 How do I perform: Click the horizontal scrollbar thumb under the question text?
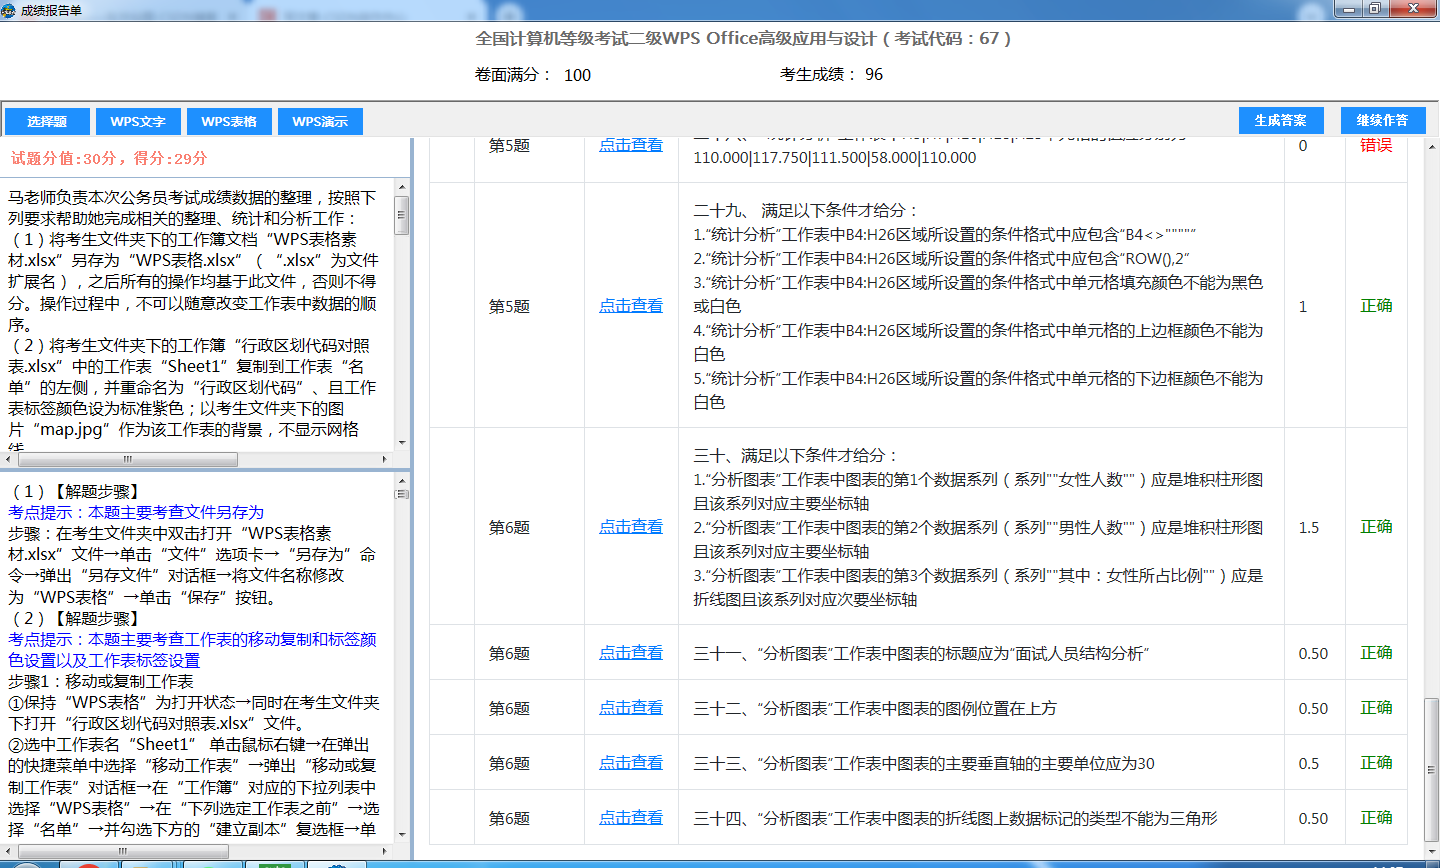point(127,460)
